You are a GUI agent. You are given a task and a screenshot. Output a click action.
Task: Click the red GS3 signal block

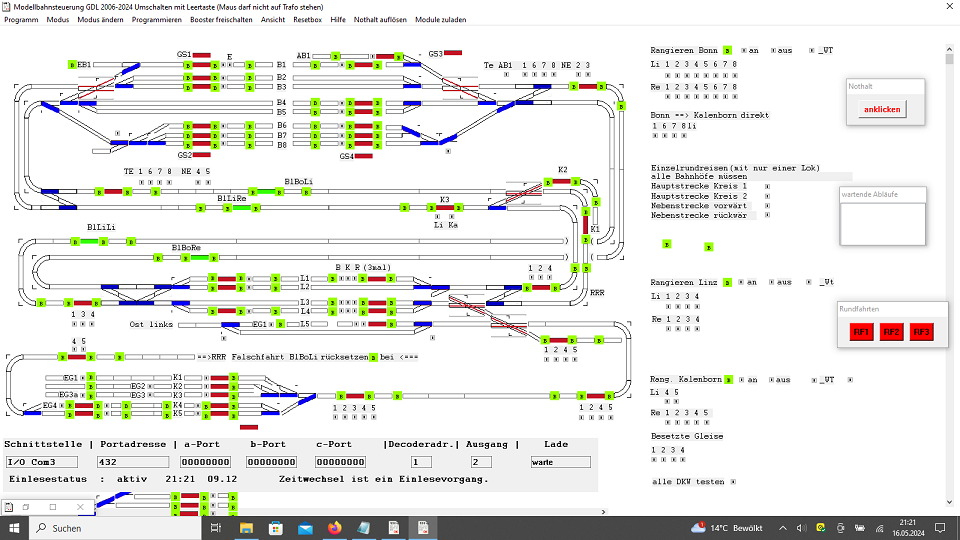coord(453,53)
